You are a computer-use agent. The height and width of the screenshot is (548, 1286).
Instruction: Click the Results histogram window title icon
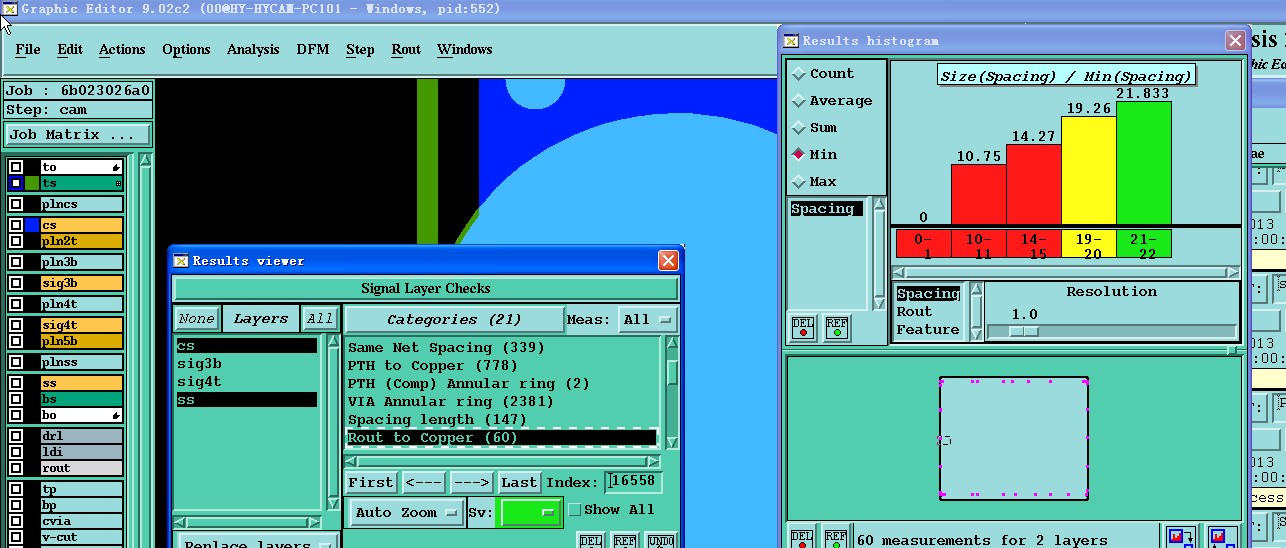tap(791, 41)
